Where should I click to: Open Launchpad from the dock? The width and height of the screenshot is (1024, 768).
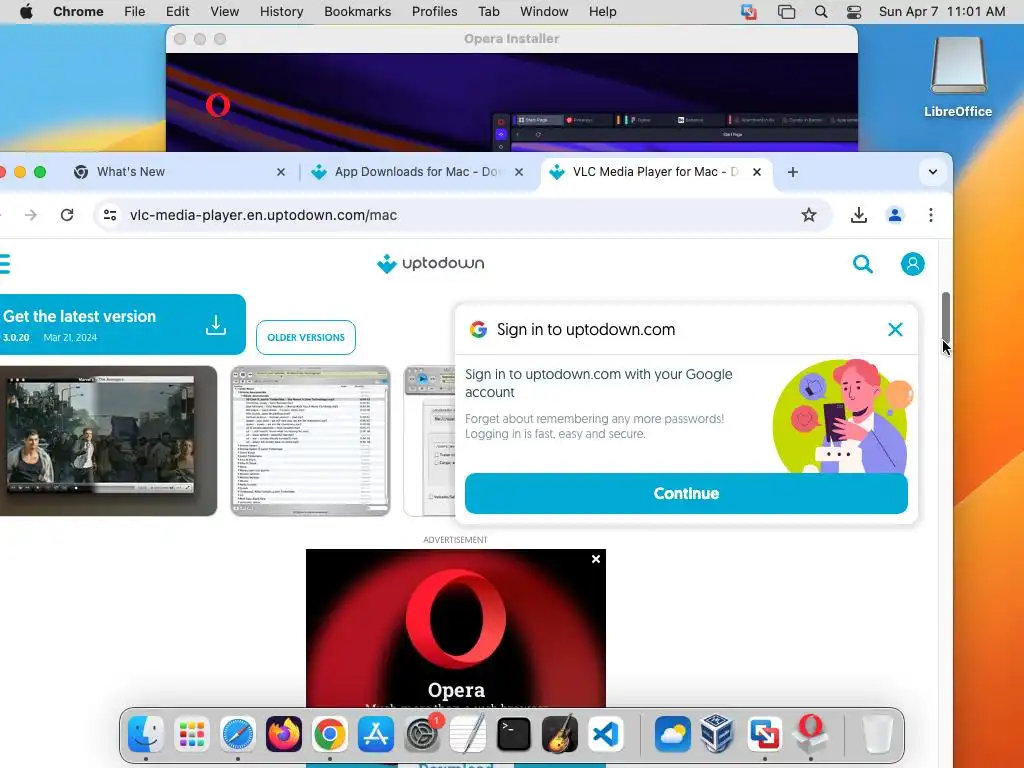point(191,734)
